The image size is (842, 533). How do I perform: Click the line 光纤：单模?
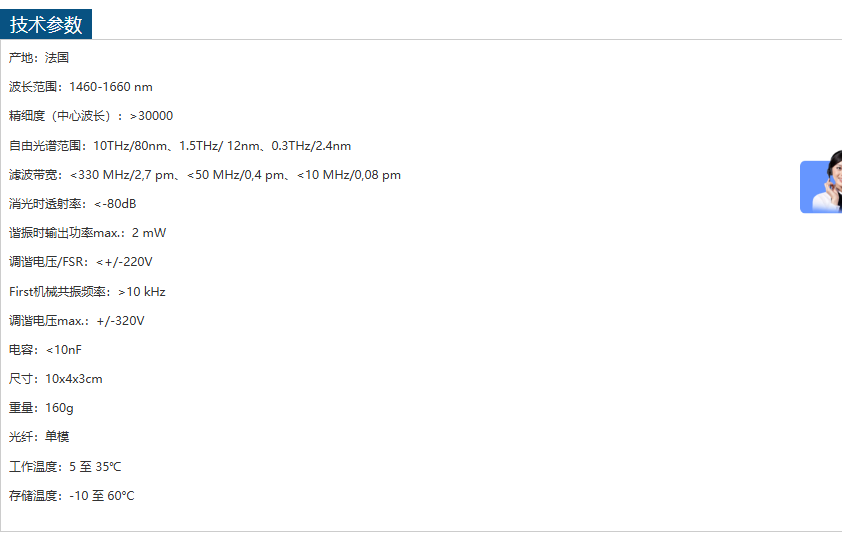coord(39,437)
